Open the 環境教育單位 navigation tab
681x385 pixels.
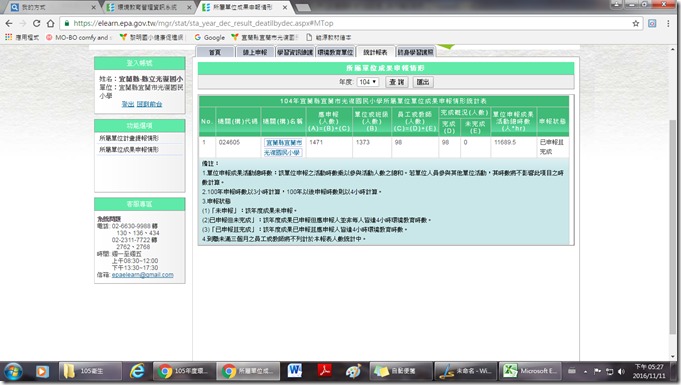pos(335,52)
